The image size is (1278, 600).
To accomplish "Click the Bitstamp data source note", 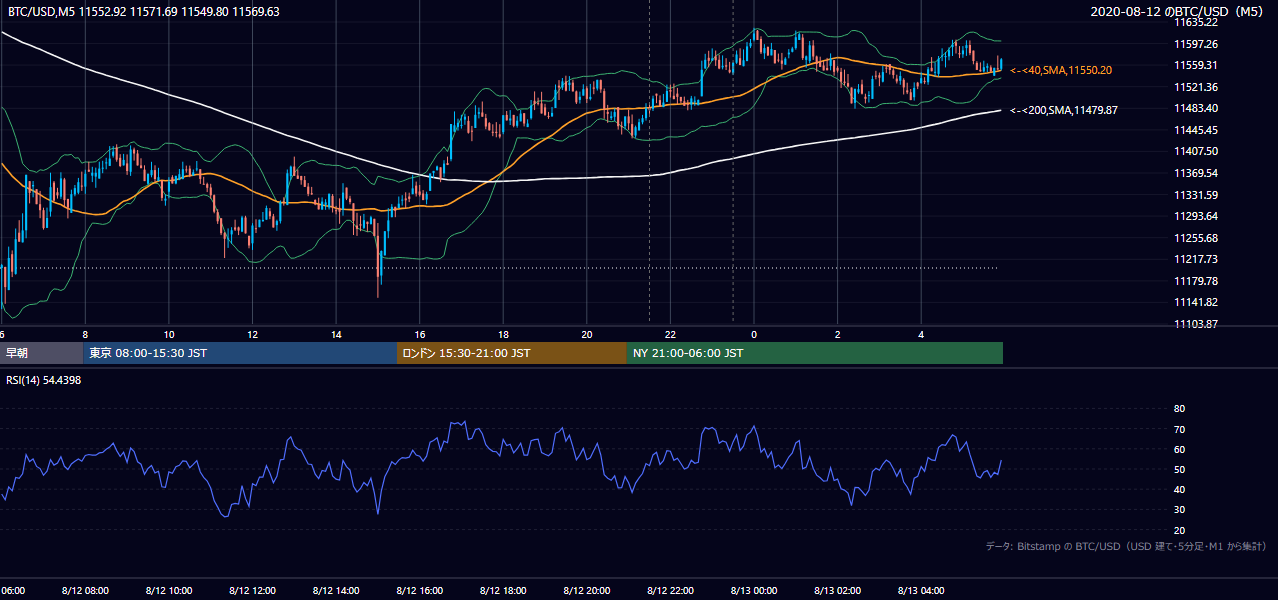I will [x=1126, y=546].
